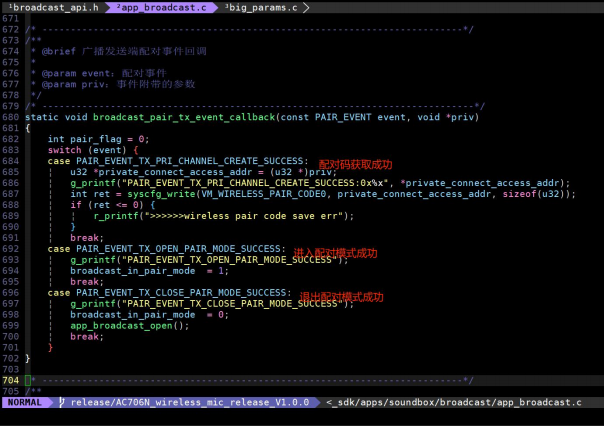Click the syscfg_write function call
The width and height of the screenshot is (604, 426).
tap(161, 194)
